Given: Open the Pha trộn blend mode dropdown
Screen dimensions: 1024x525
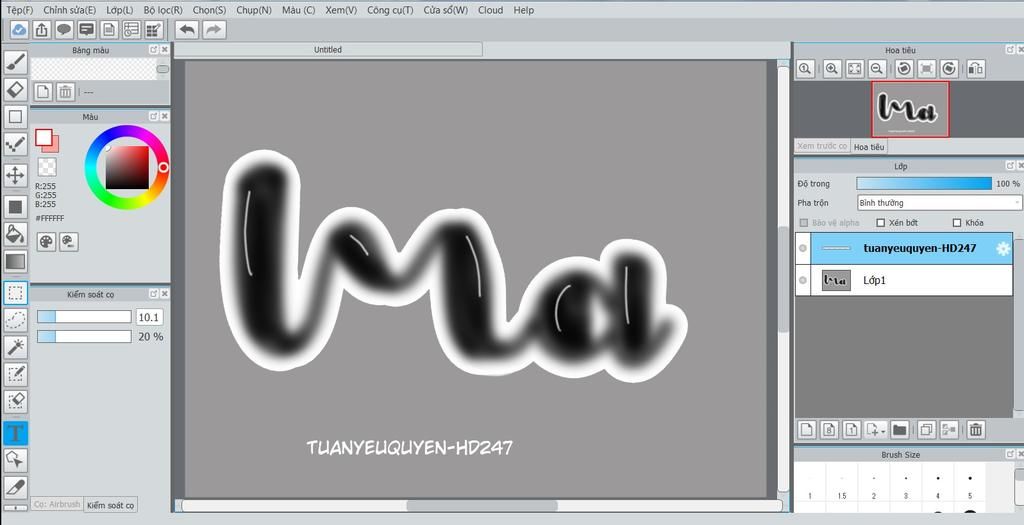Looking at the screenshot, I should tap(938, 203).
